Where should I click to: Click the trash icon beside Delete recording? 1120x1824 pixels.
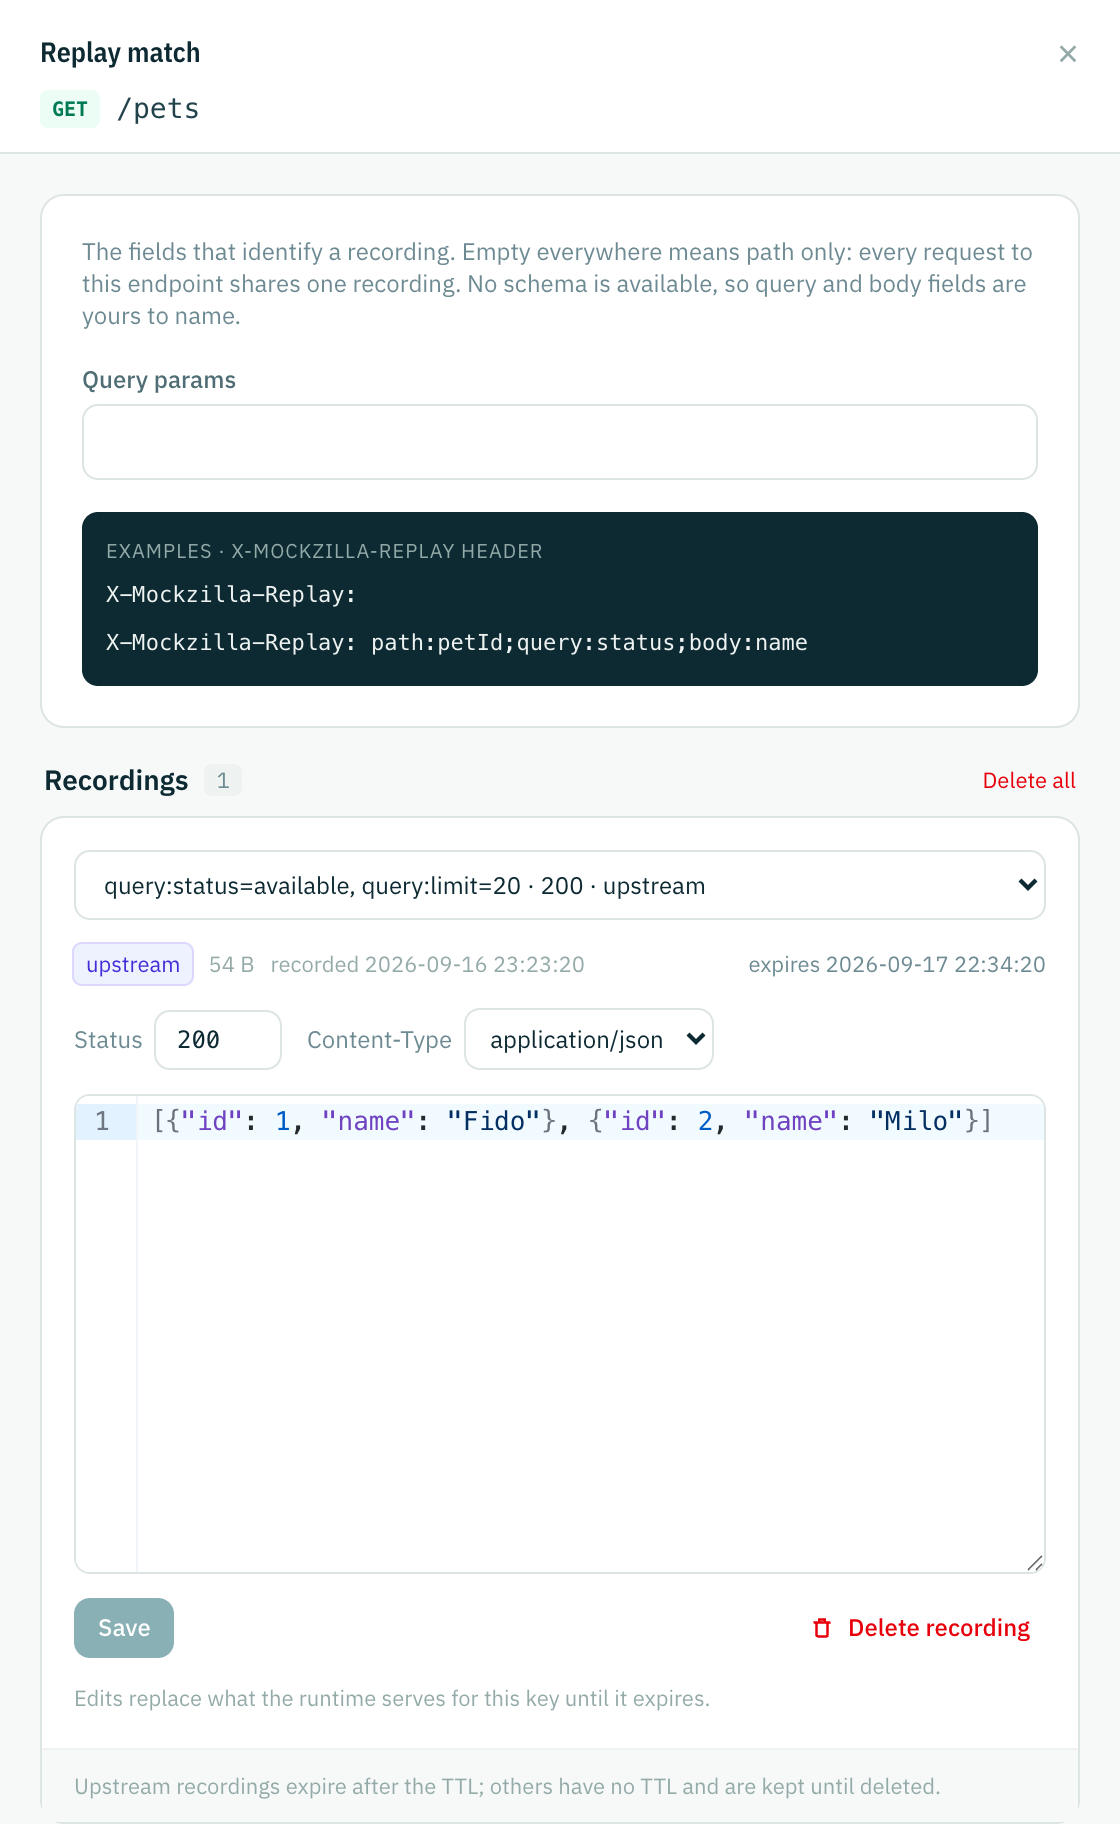pos(822,1628)
